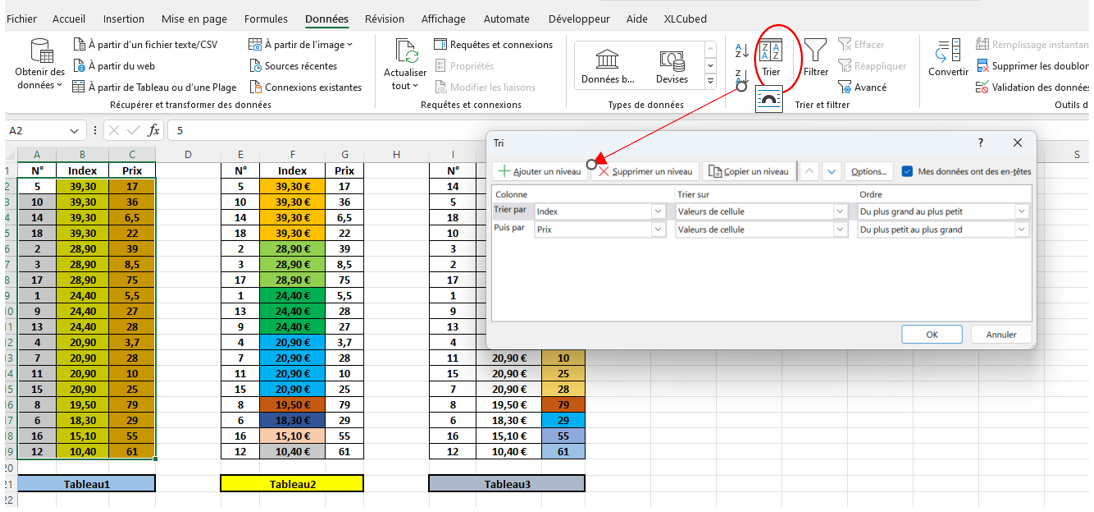Open the Trier par Index column dropdown
Viewport: 1094px width, 512px height.
(x=658, y=211)
